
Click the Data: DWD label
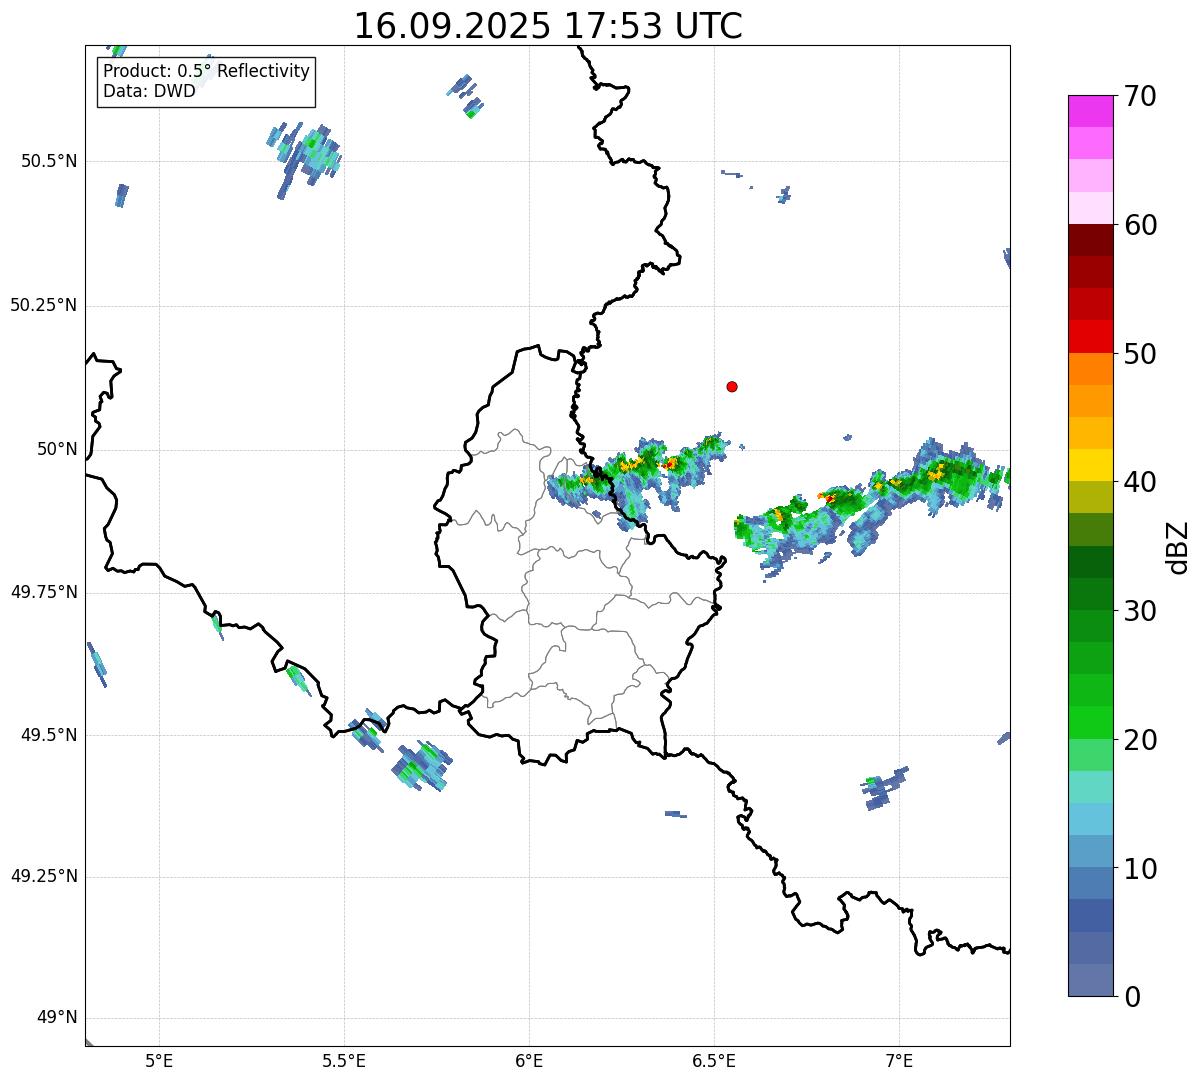coord(149,91)
